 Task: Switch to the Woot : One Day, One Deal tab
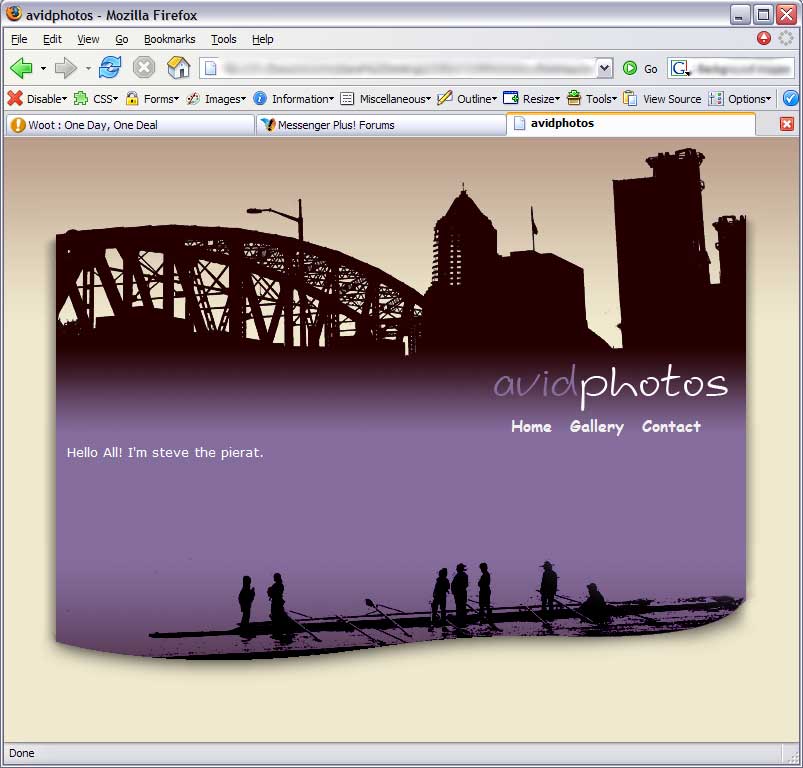click(128, 125)
